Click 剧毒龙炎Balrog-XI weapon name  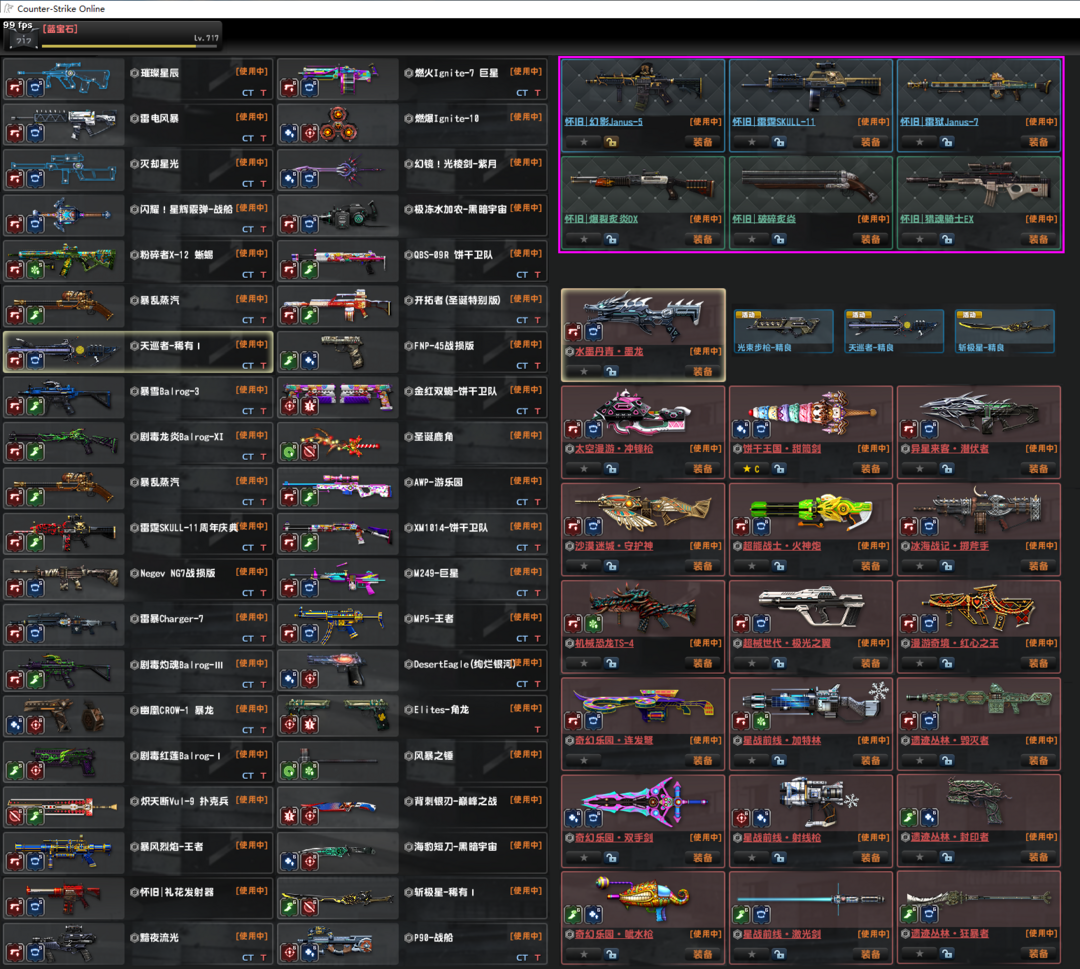coord(181,437)
